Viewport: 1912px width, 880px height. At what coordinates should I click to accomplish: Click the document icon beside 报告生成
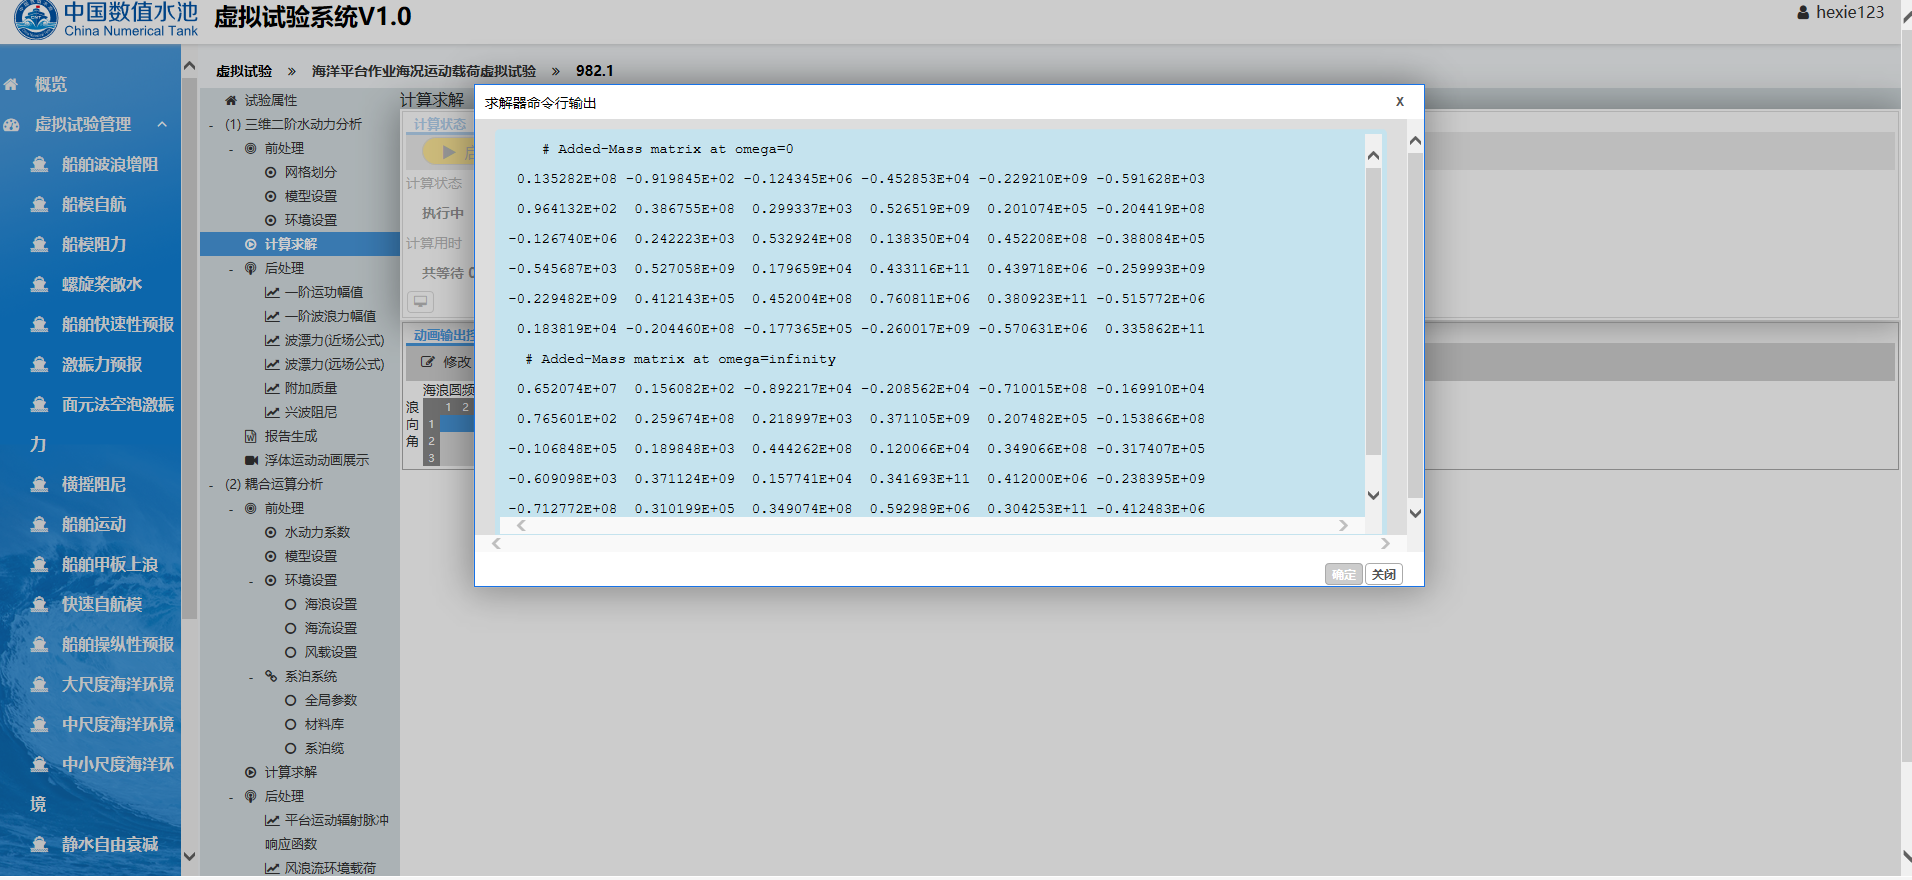(251, 436)
